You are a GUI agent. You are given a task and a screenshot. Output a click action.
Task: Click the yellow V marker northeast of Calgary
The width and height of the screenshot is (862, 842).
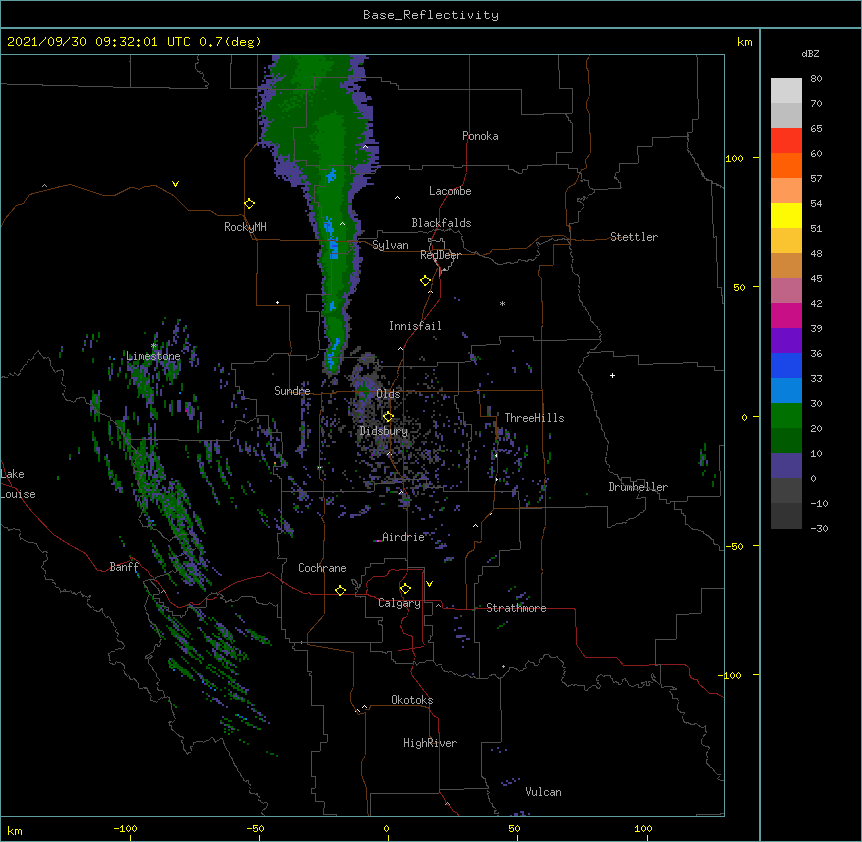tap(429, 584)
